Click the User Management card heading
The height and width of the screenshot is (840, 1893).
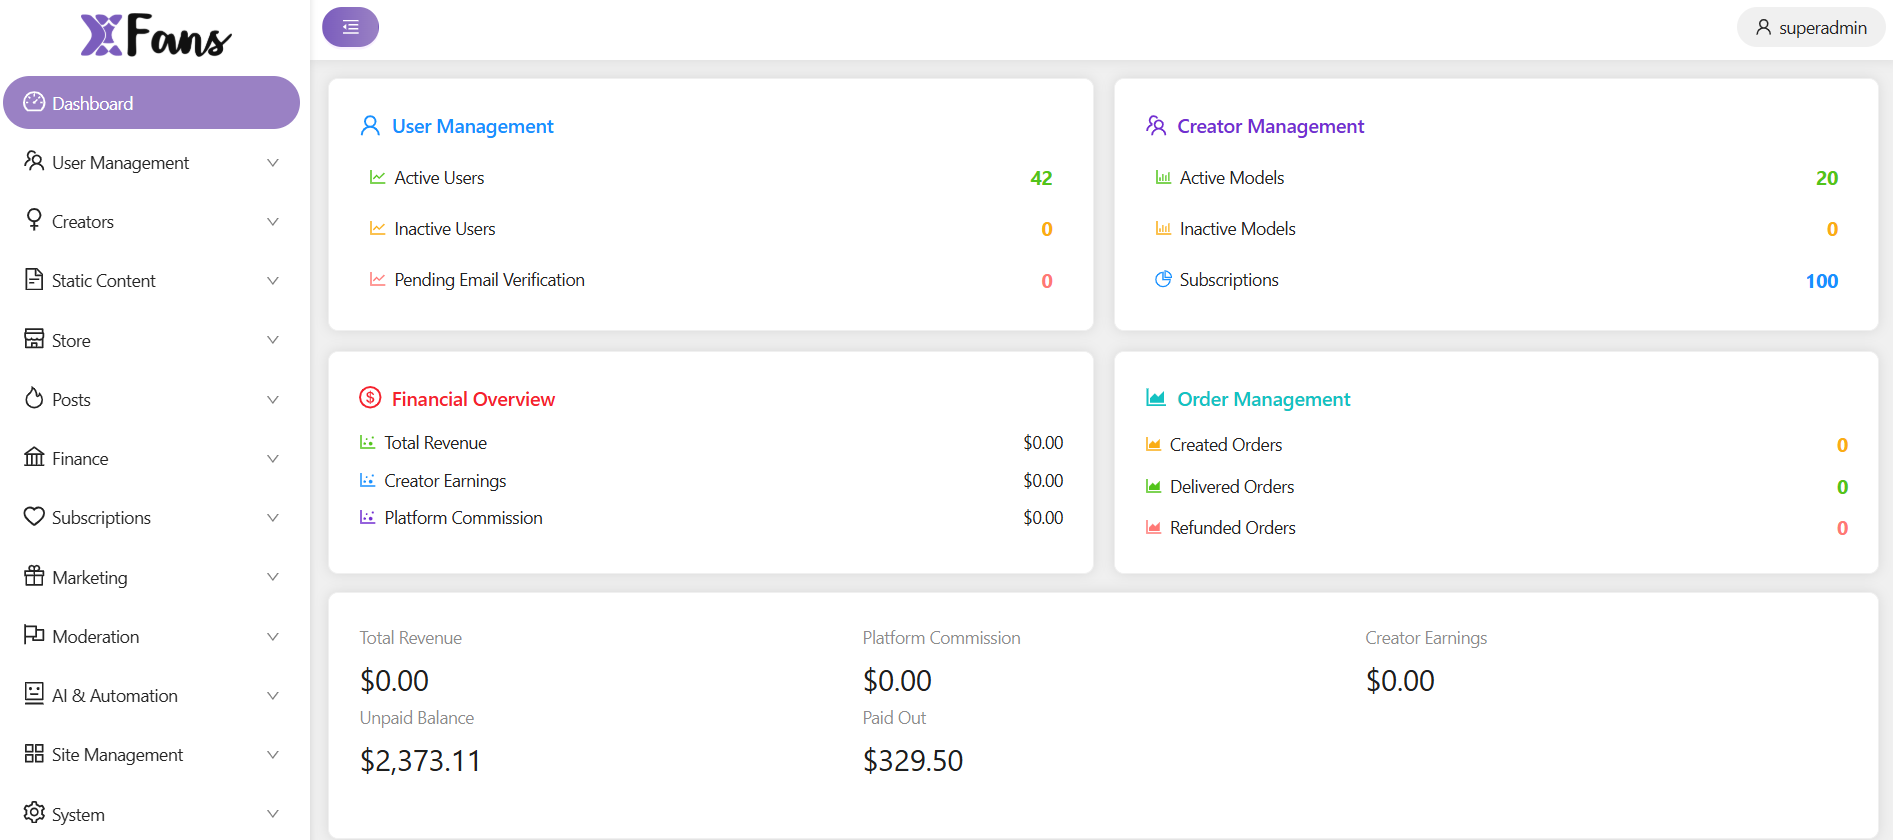472,126
